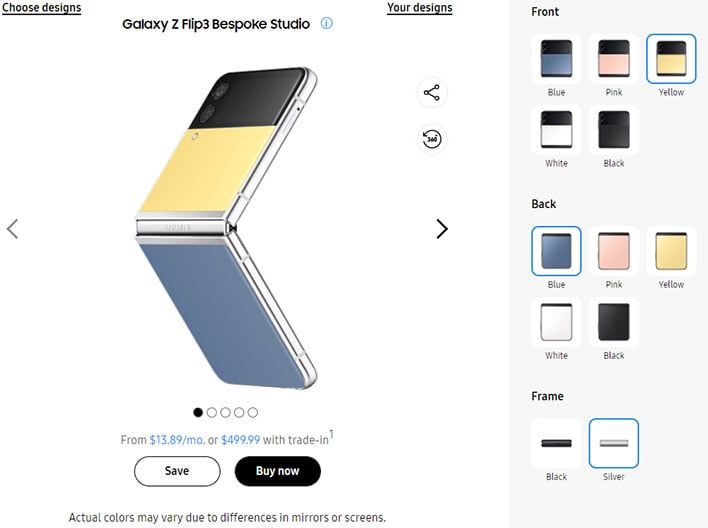Image resolution: width=708 pixels, height=528 pixels.
Task: Select the third carousel dot
Action: pos(225,412)
